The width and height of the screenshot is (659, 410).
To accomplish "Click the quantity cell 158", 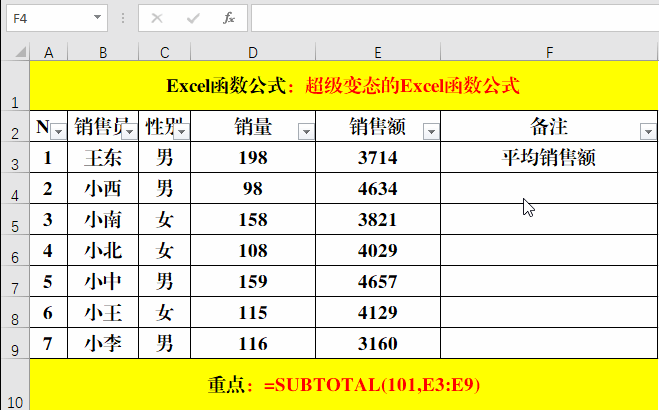I will click(x=253, y=219).
